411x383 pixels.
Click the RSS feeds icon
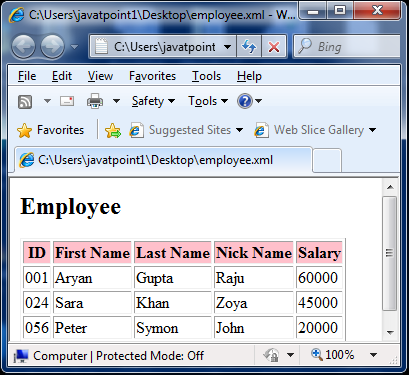click(25, 101)
